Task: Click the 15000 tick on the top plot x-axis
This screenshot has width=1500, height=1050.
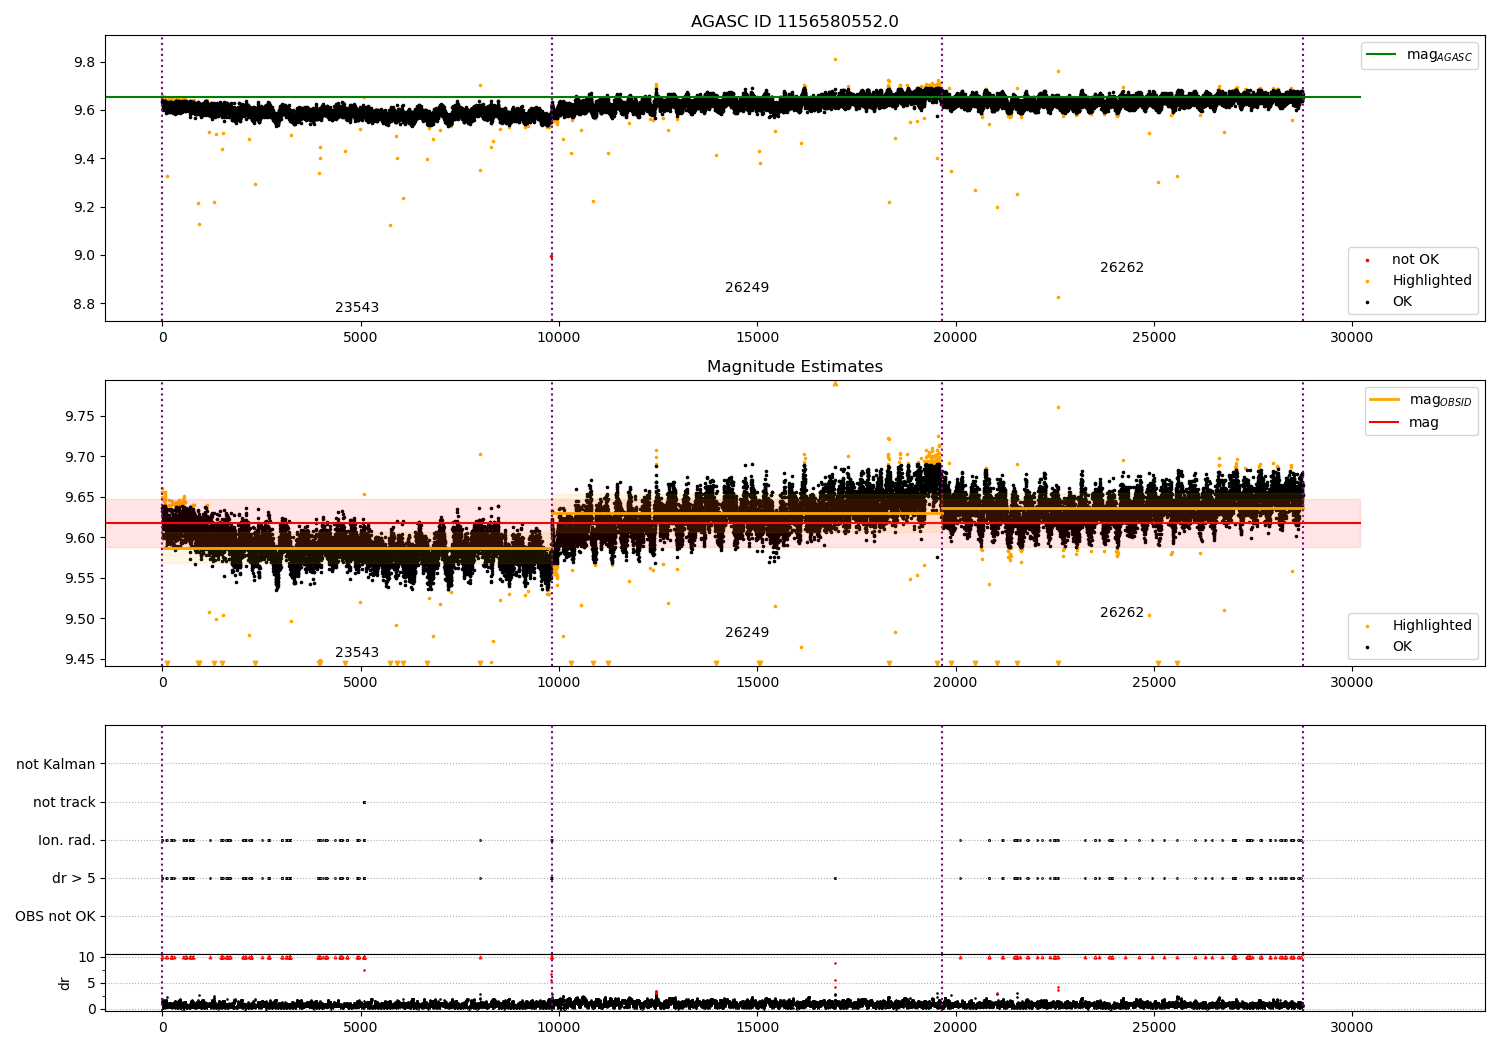Action: click(757, 337)
